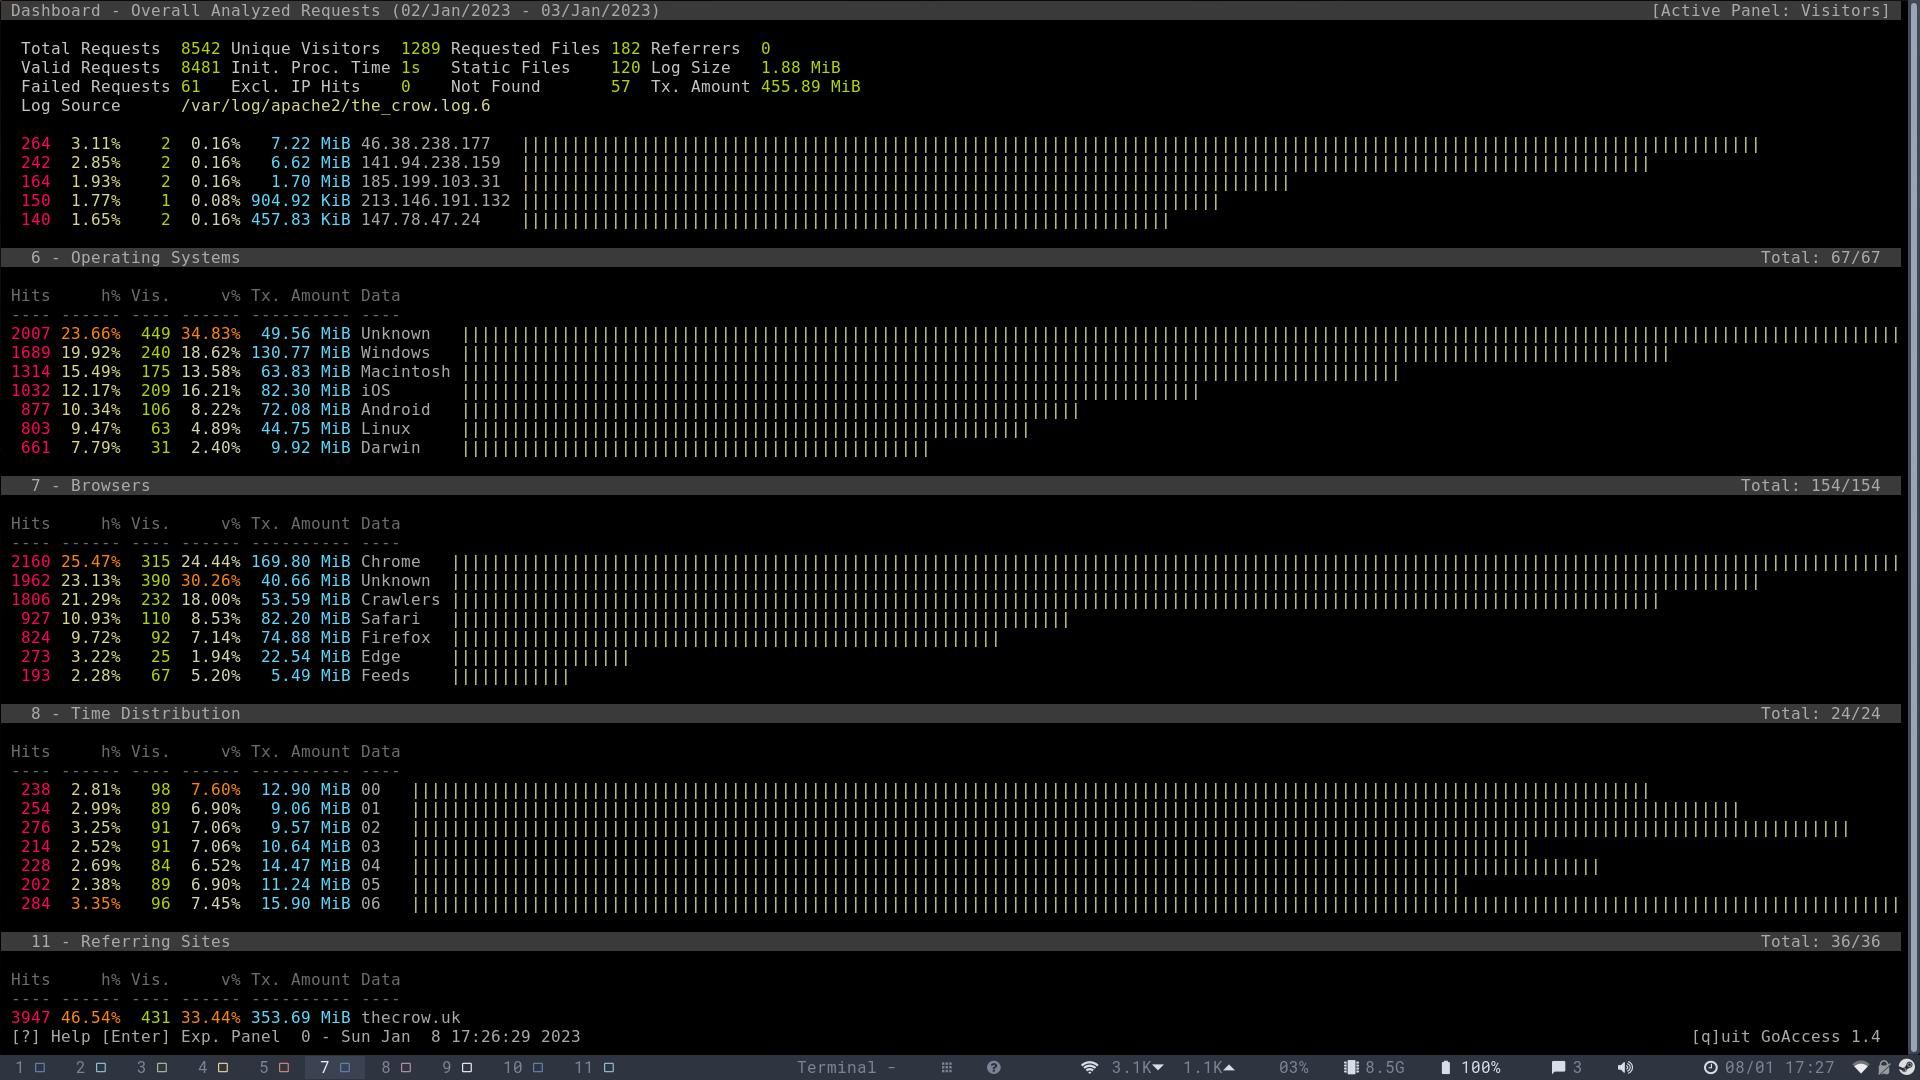Click the volume speaker icon in status bar
This screenshot has height=1080, width=1920.
(1626, 1068)
